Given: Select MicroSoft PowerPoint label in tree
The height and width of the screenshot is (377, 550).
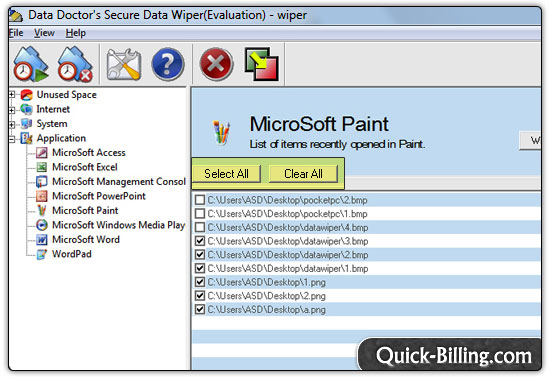Looking at the screenshot, I should [x=99, y=196].
